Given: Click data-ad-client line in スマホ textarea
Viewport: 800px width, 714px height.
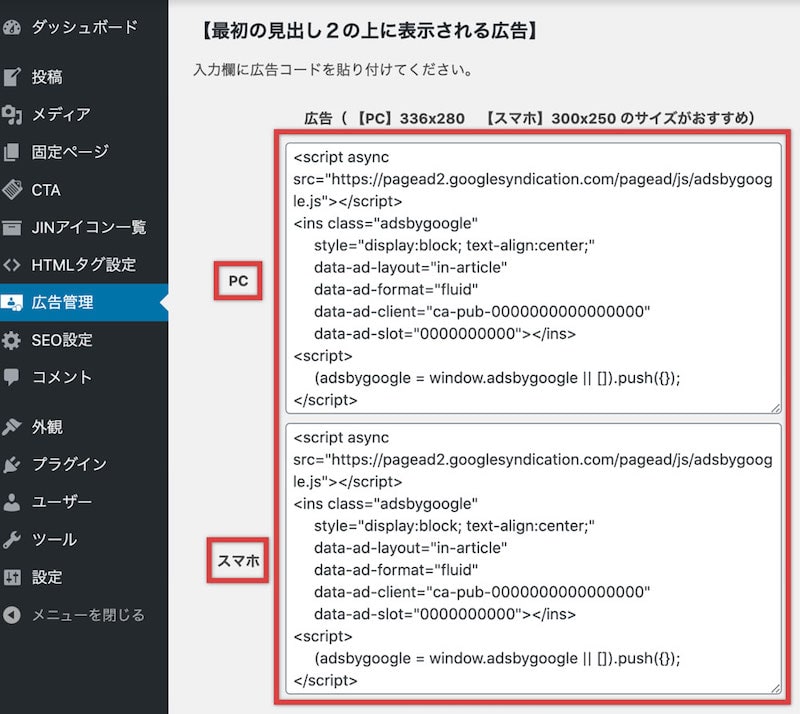Looking at the screenshot, I should click(482, 592).
